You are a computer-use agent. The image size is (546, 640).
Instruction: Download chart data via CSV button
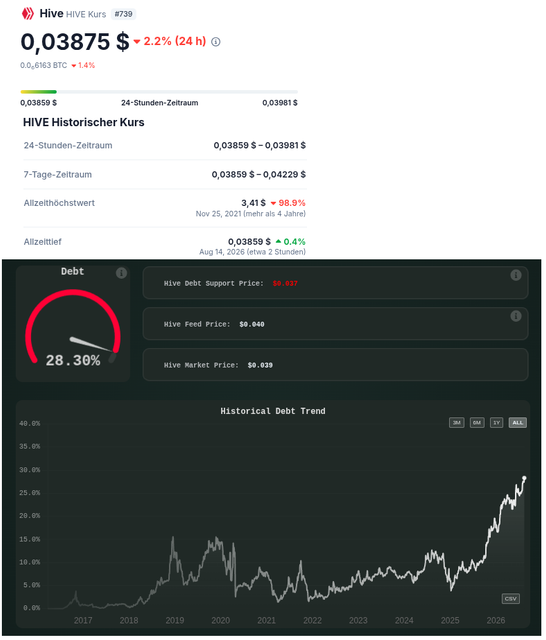tap(510, 599)
